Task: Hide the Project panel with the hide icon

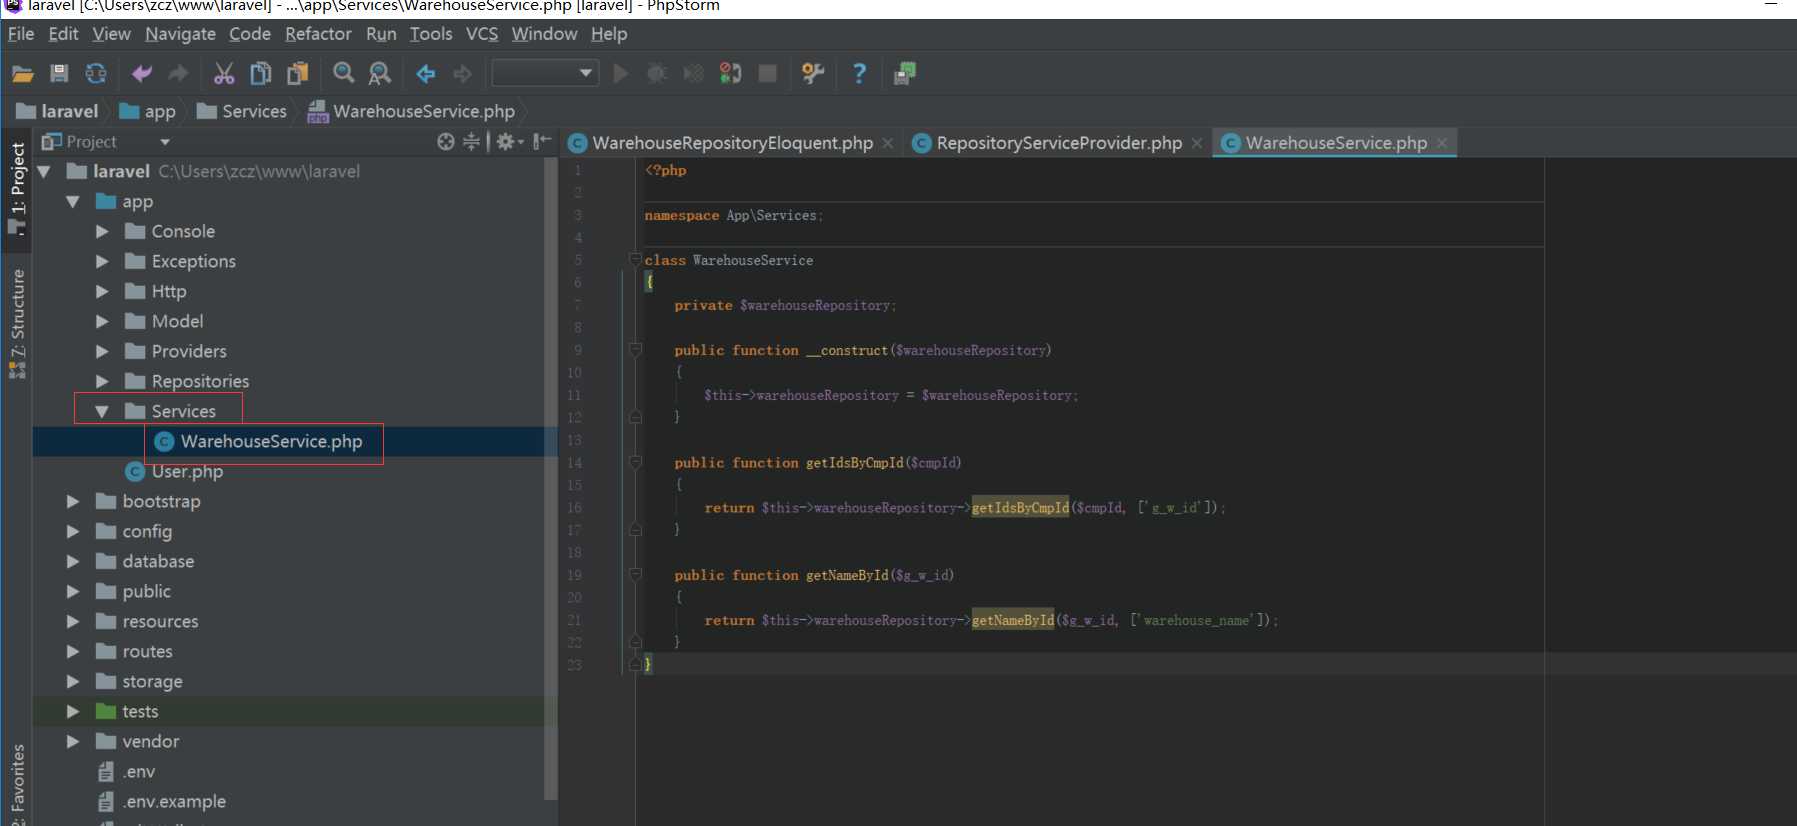Action: (541, 142)
